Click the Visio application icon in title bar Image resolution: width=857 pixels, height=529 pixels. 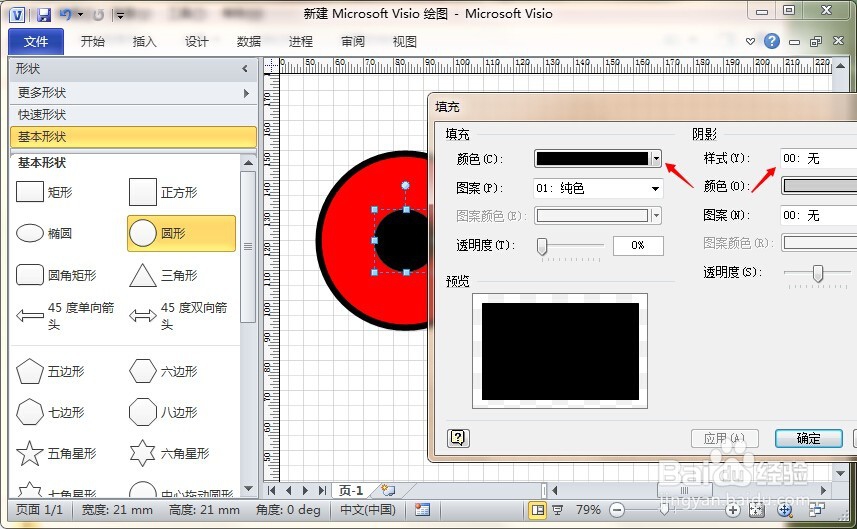pyautogui.click(x=17, y=14)
